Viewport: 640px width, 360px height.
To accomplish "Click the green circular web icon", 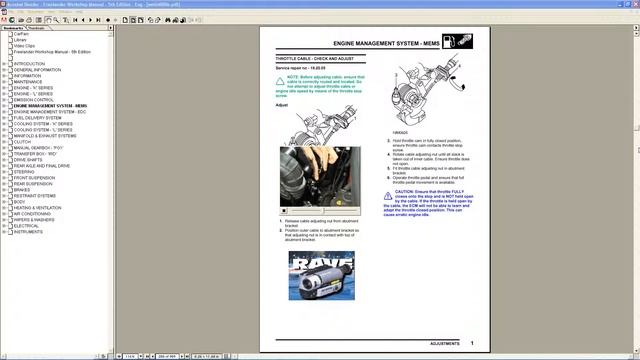I will pyautogui.click(x=12, y=20).
